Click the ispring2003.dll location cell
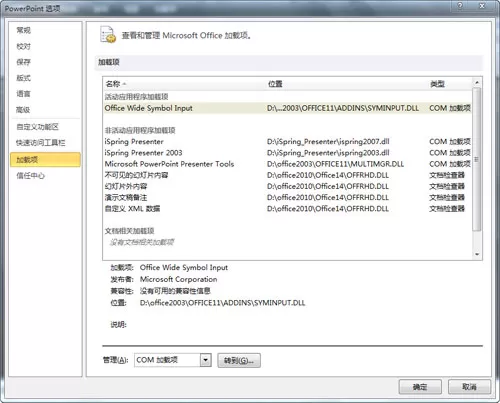 pos(328,153)
